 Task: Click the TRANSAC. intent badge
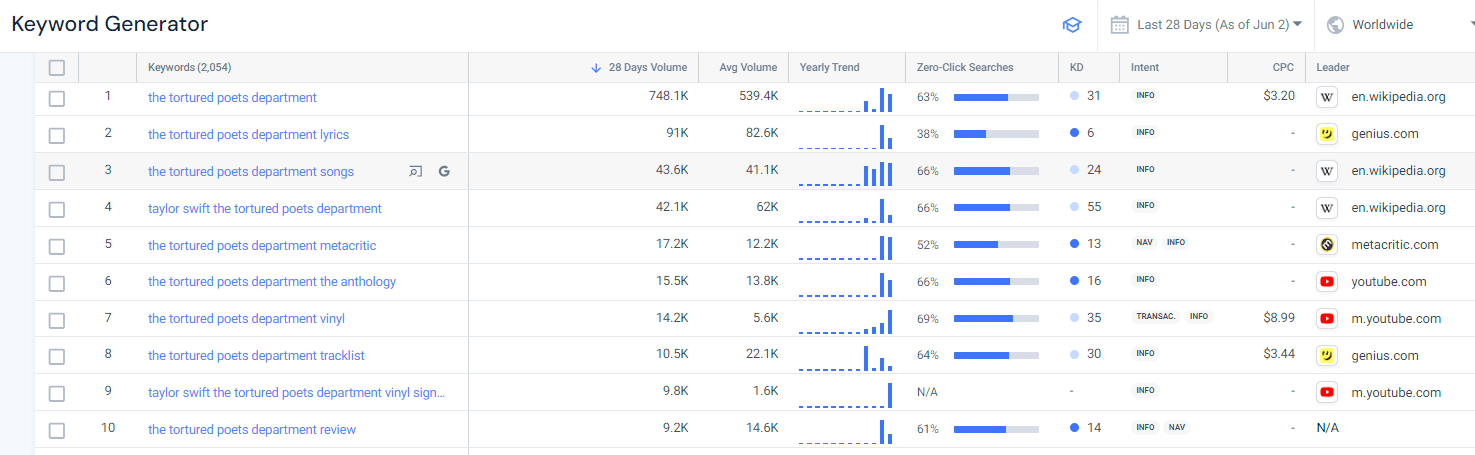point(1155,317)
